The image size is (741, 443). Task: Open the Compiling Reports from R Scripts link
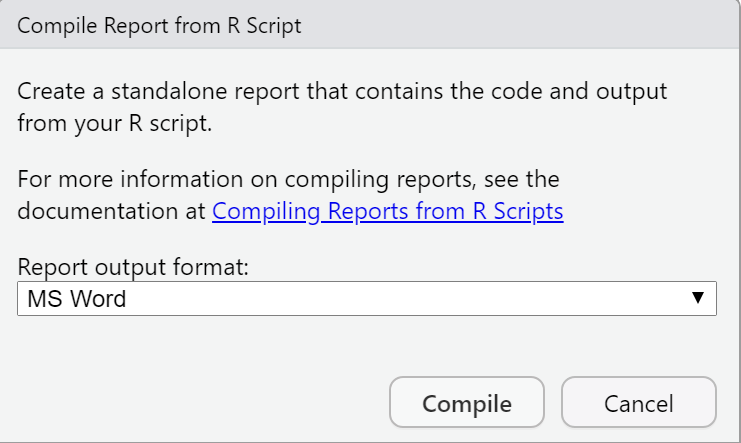(x=388, y=211)
